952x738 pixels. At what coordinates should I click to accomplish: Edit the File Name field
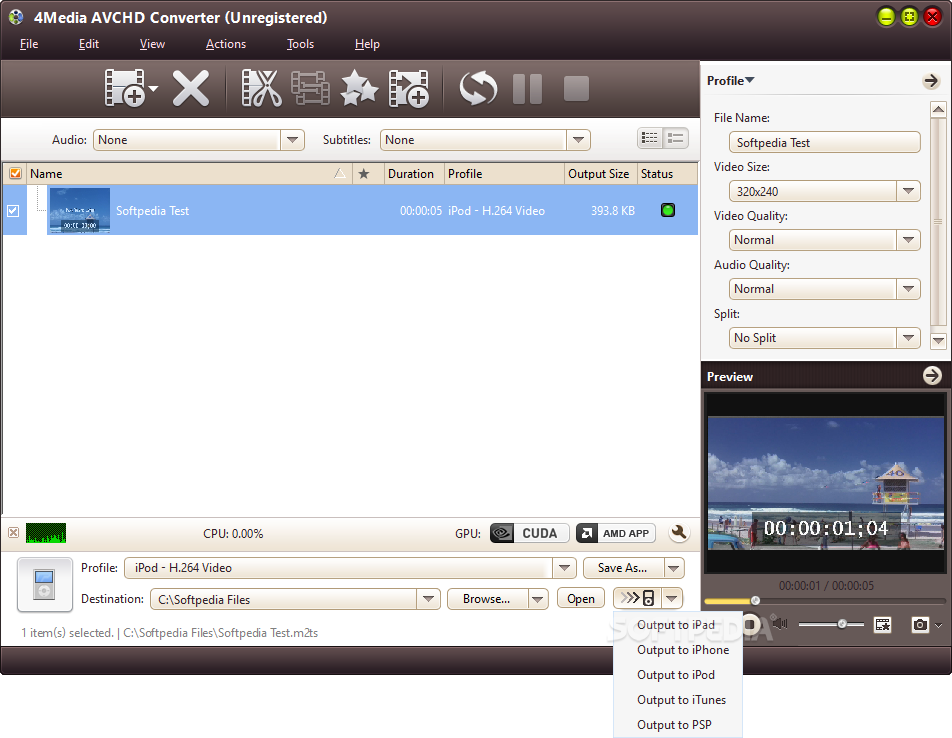click(824, 143)
